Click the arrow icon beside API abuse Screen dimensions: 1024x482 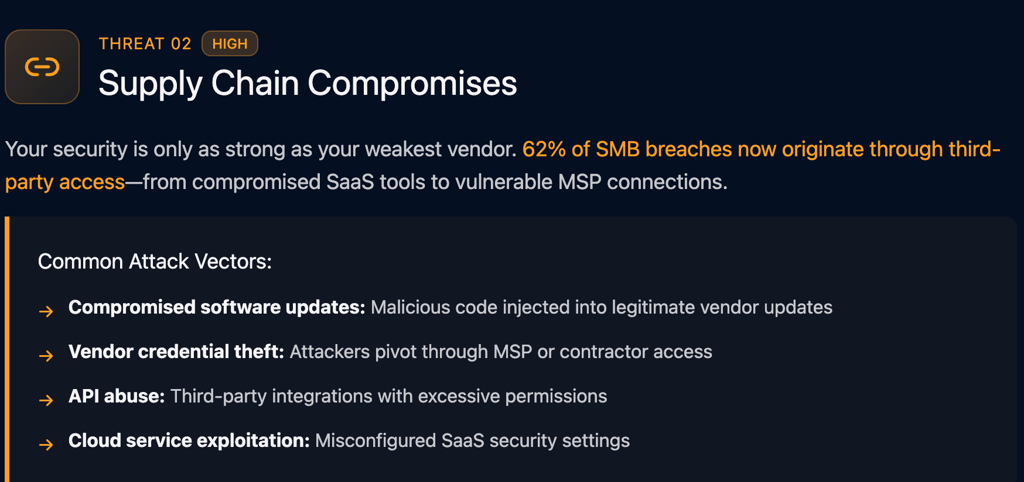point(46,400)
